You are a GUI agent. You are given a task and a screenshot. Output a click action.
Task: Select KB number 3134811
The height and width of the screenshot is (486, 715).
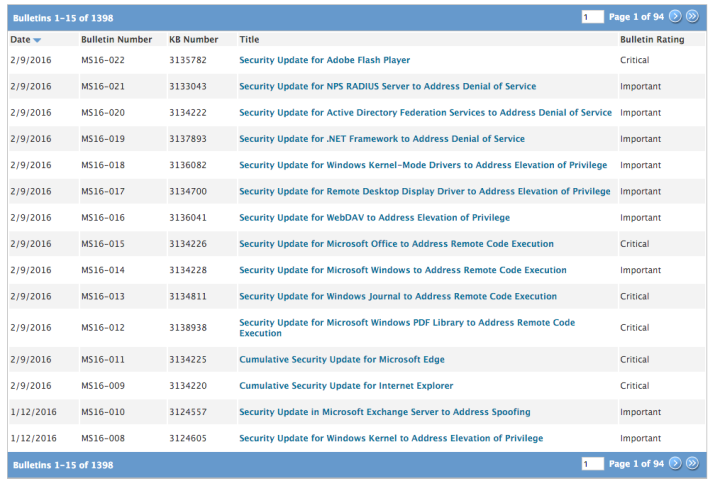(188, 296)
